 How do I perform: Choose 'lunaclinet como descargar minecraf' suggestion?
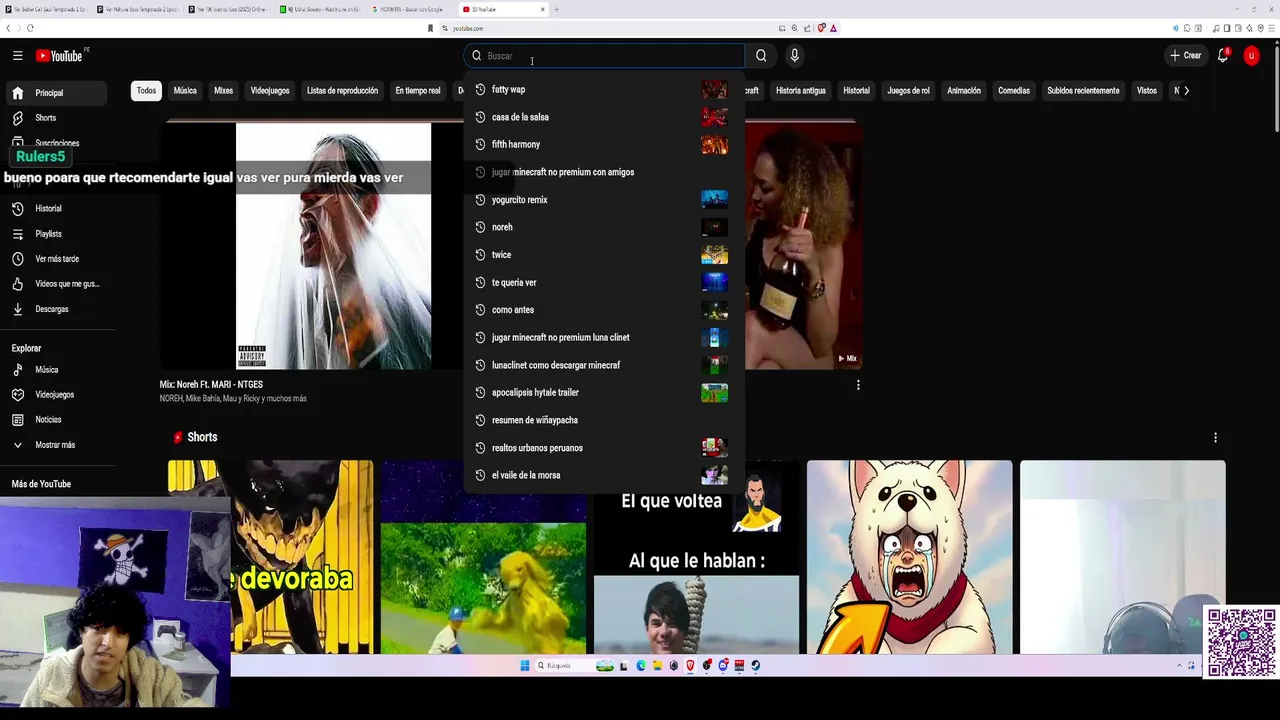(x=603, y=365)
